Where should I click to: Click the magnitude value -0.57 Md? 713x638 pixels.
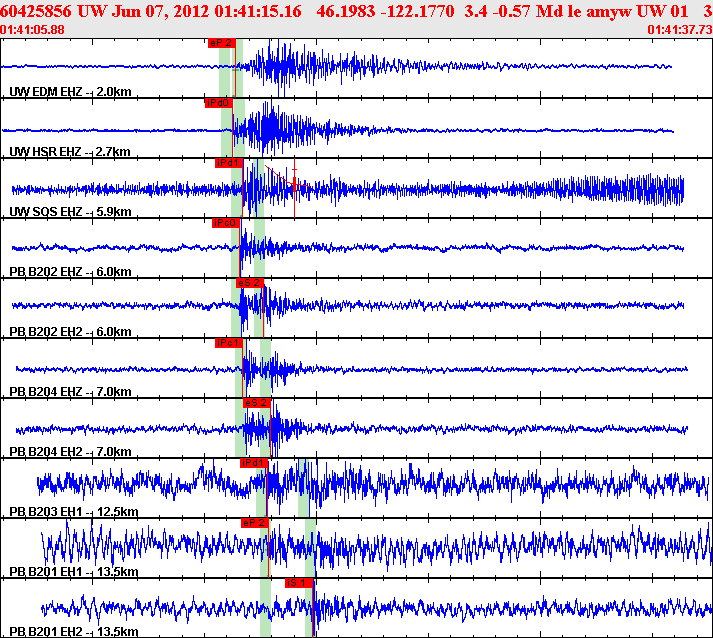pyautogui.click(x=525, y=11)
